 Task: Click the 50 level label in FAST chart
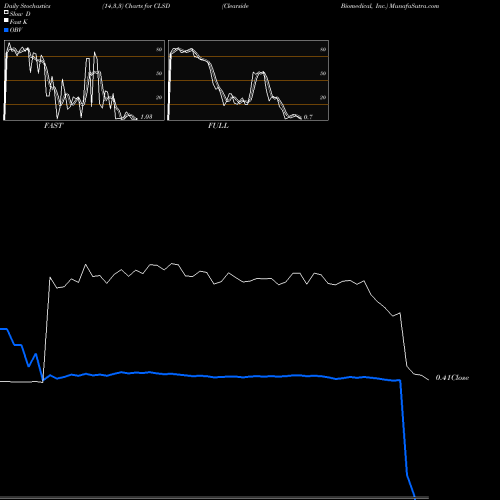(x=159, y=73)
